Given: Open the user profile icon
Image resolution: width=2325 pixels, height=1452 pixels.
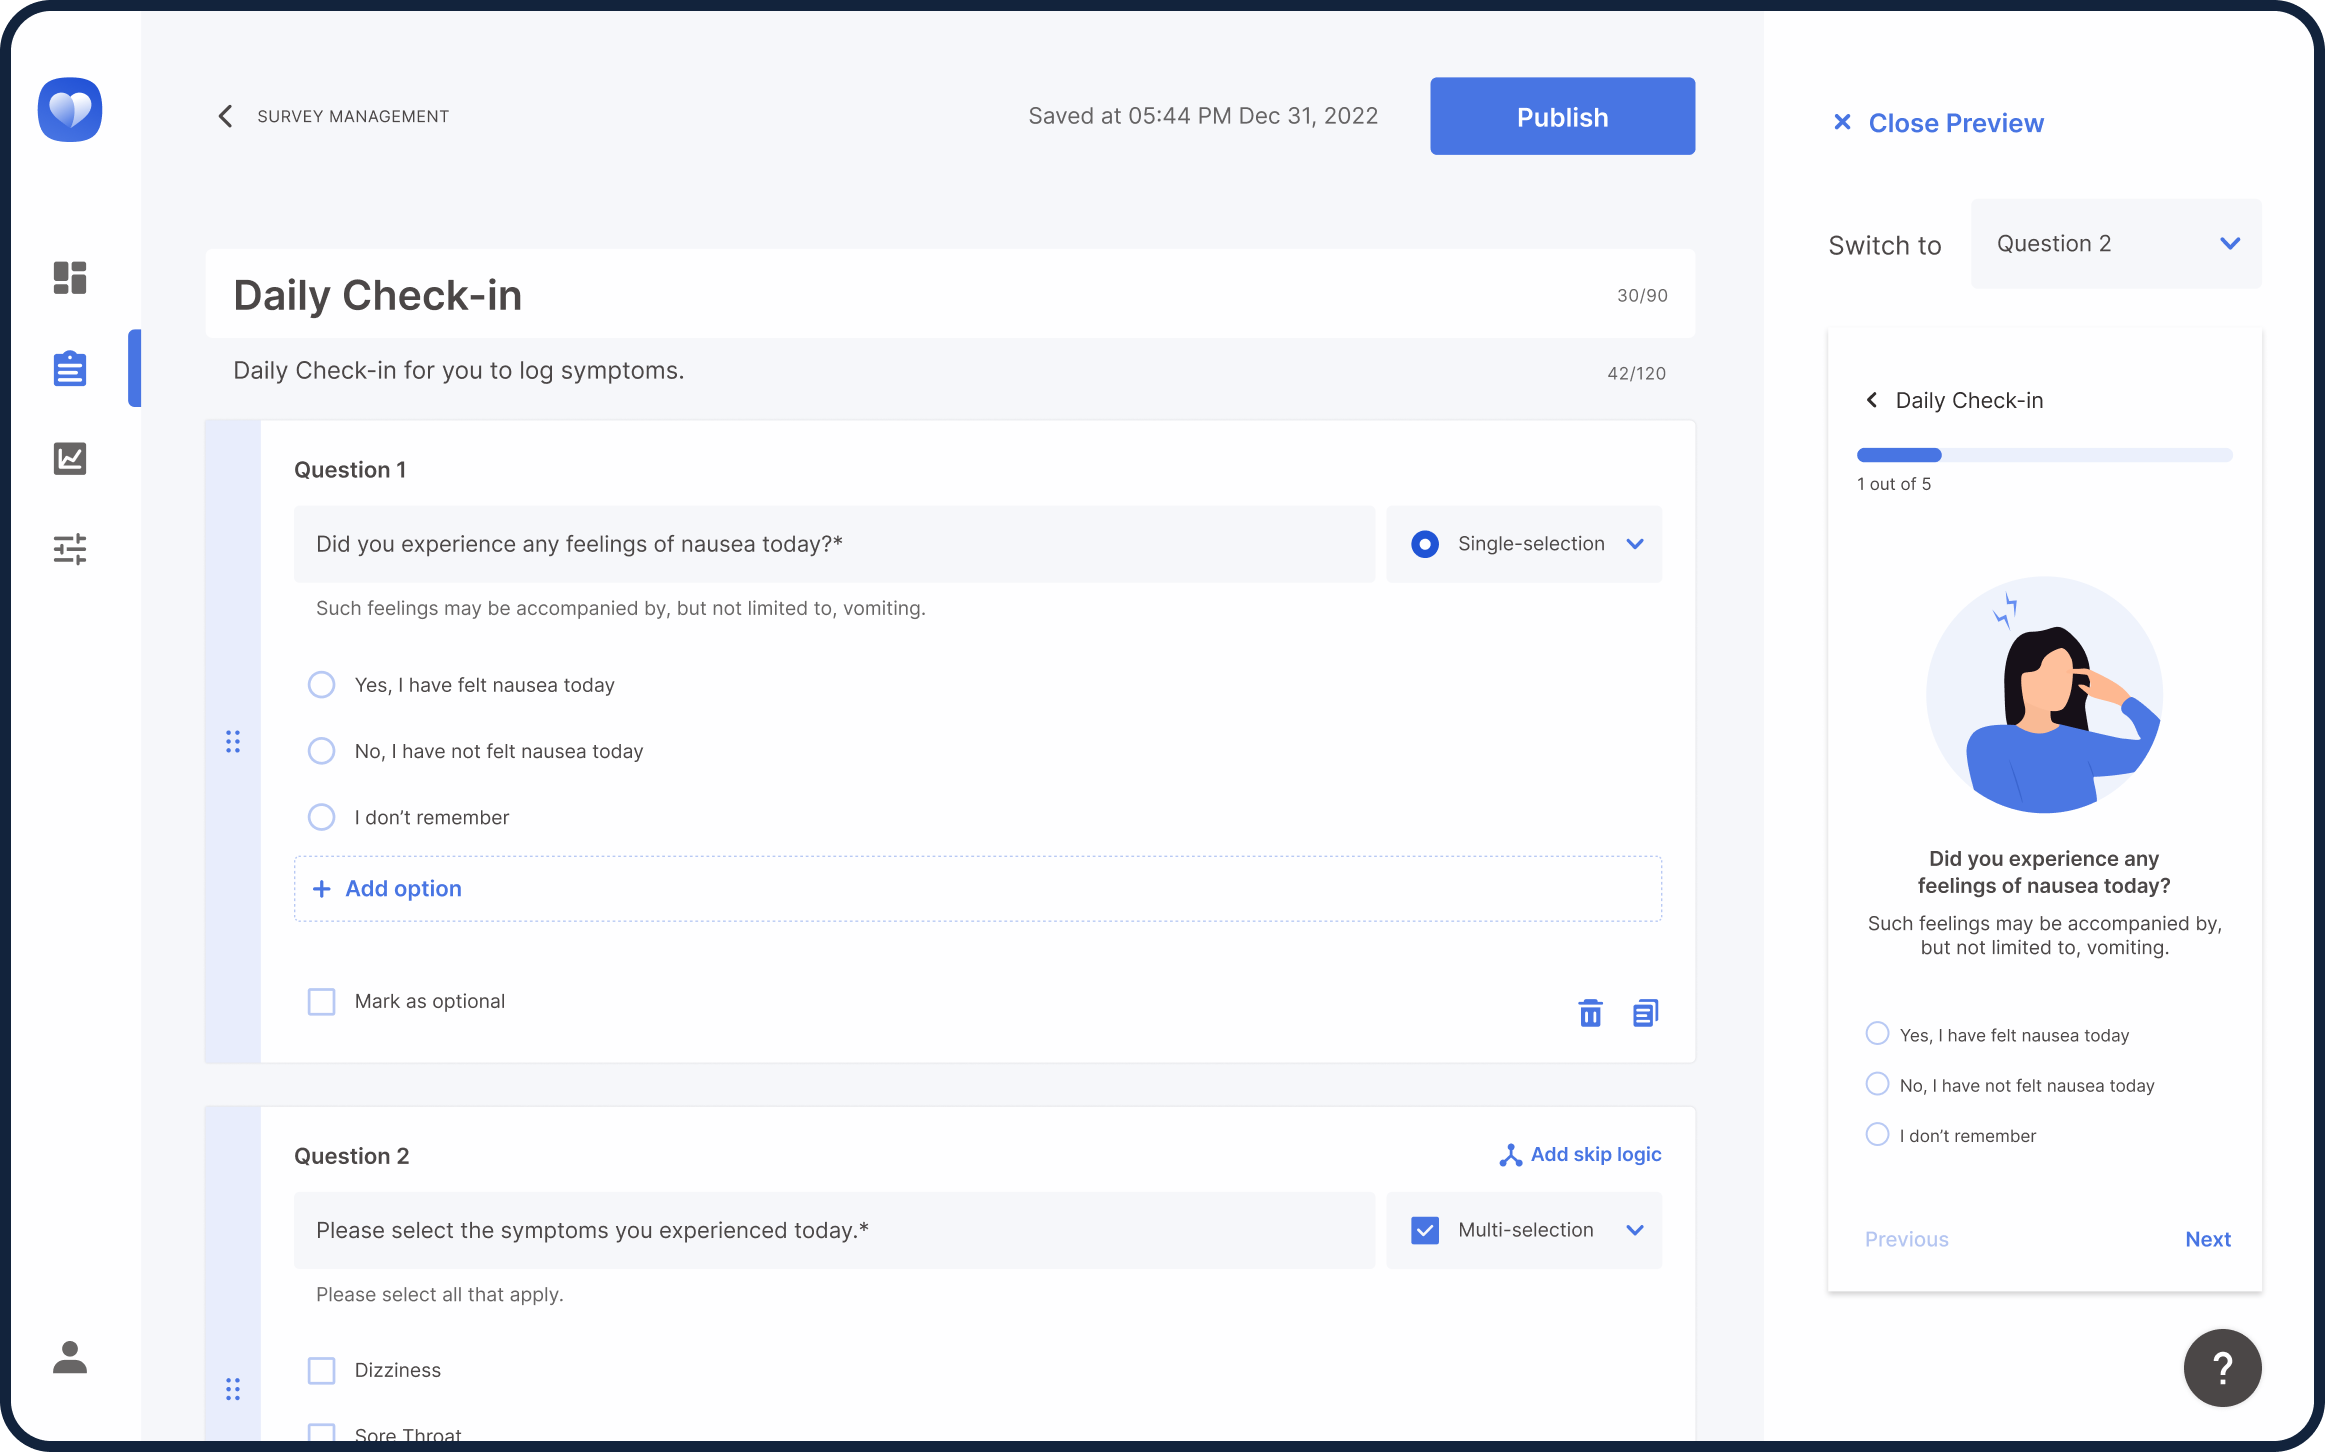Looking at the screenshot, I should 70,1357.
